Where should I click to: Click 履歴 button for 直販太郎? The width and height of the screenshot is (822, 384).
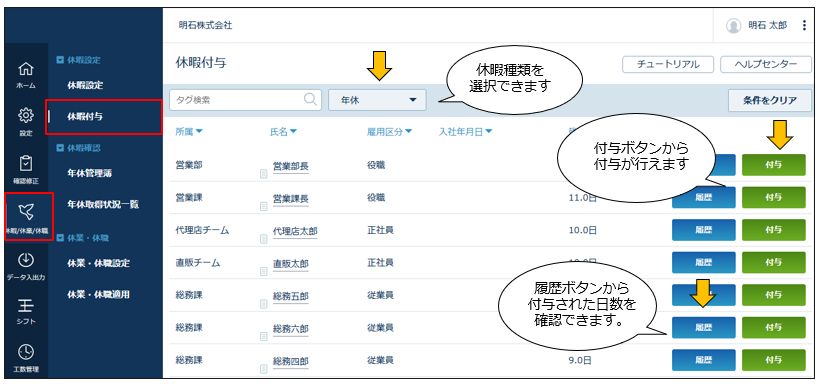click(x=704, y=262)
